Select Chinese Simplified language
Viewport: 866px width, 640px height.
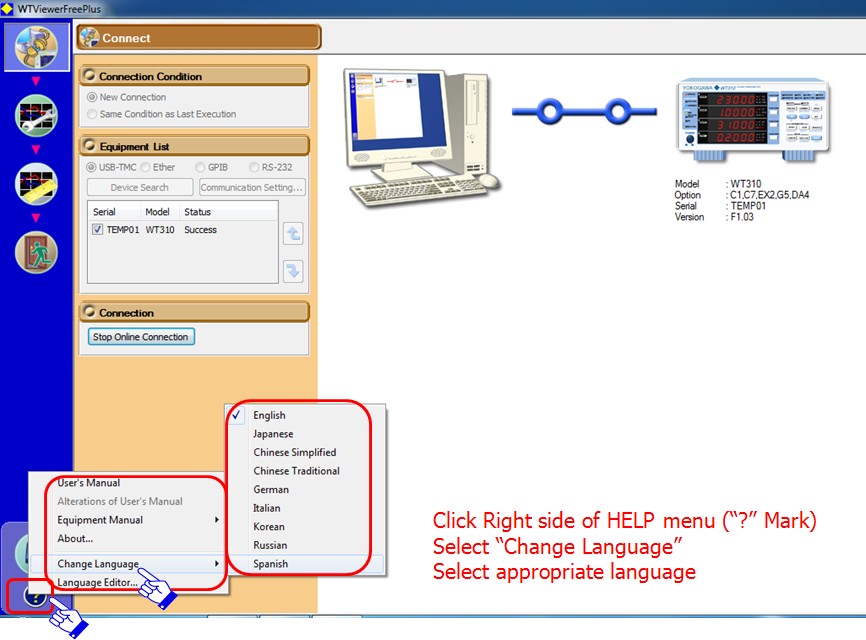[x=305, y=452]
